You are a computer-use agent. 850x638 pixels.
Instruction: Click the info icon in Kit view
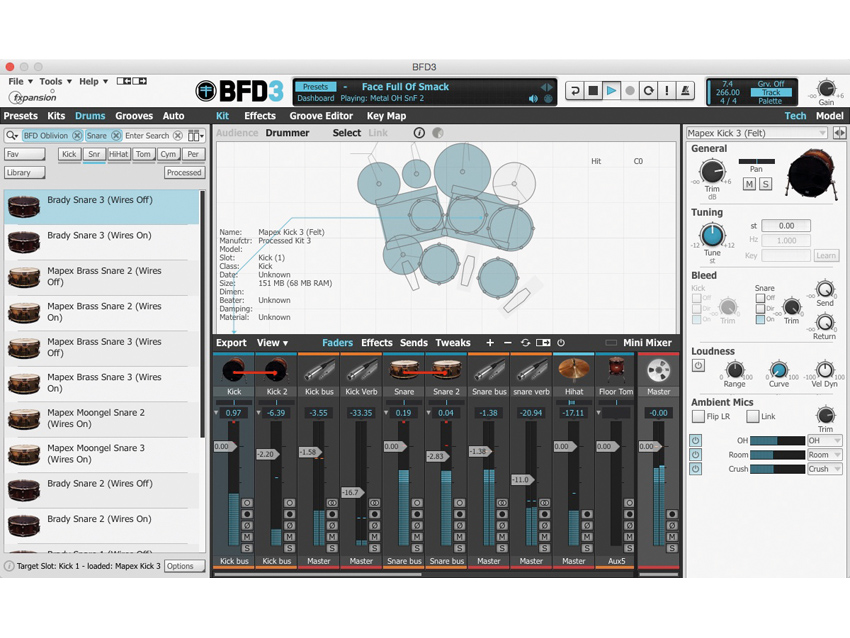tap(419, 133)
